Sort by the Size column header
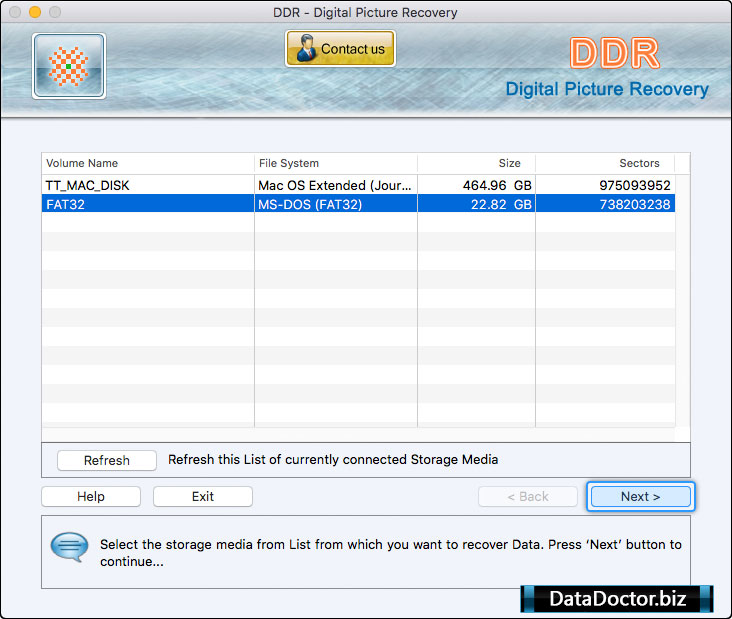This screenshot has width=732, height=619. click(477, 163)
